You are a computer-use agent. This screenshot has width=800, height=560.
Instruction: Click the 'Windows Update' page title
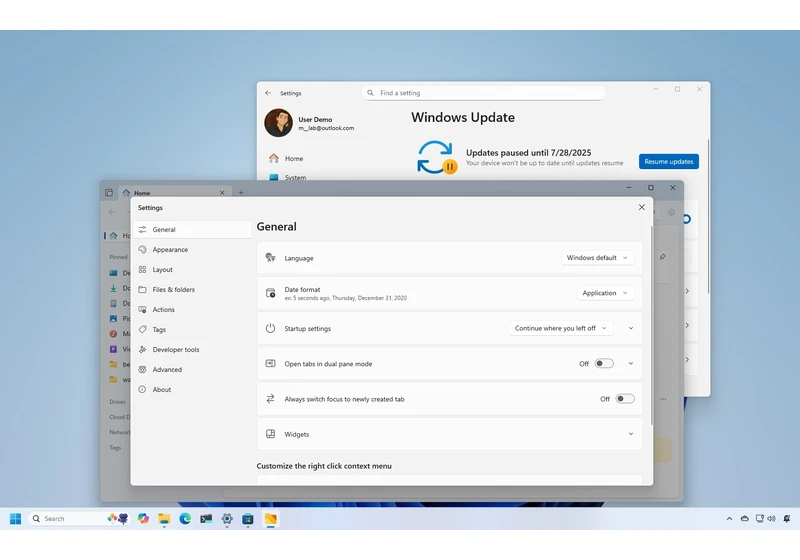tap(463, 117)
